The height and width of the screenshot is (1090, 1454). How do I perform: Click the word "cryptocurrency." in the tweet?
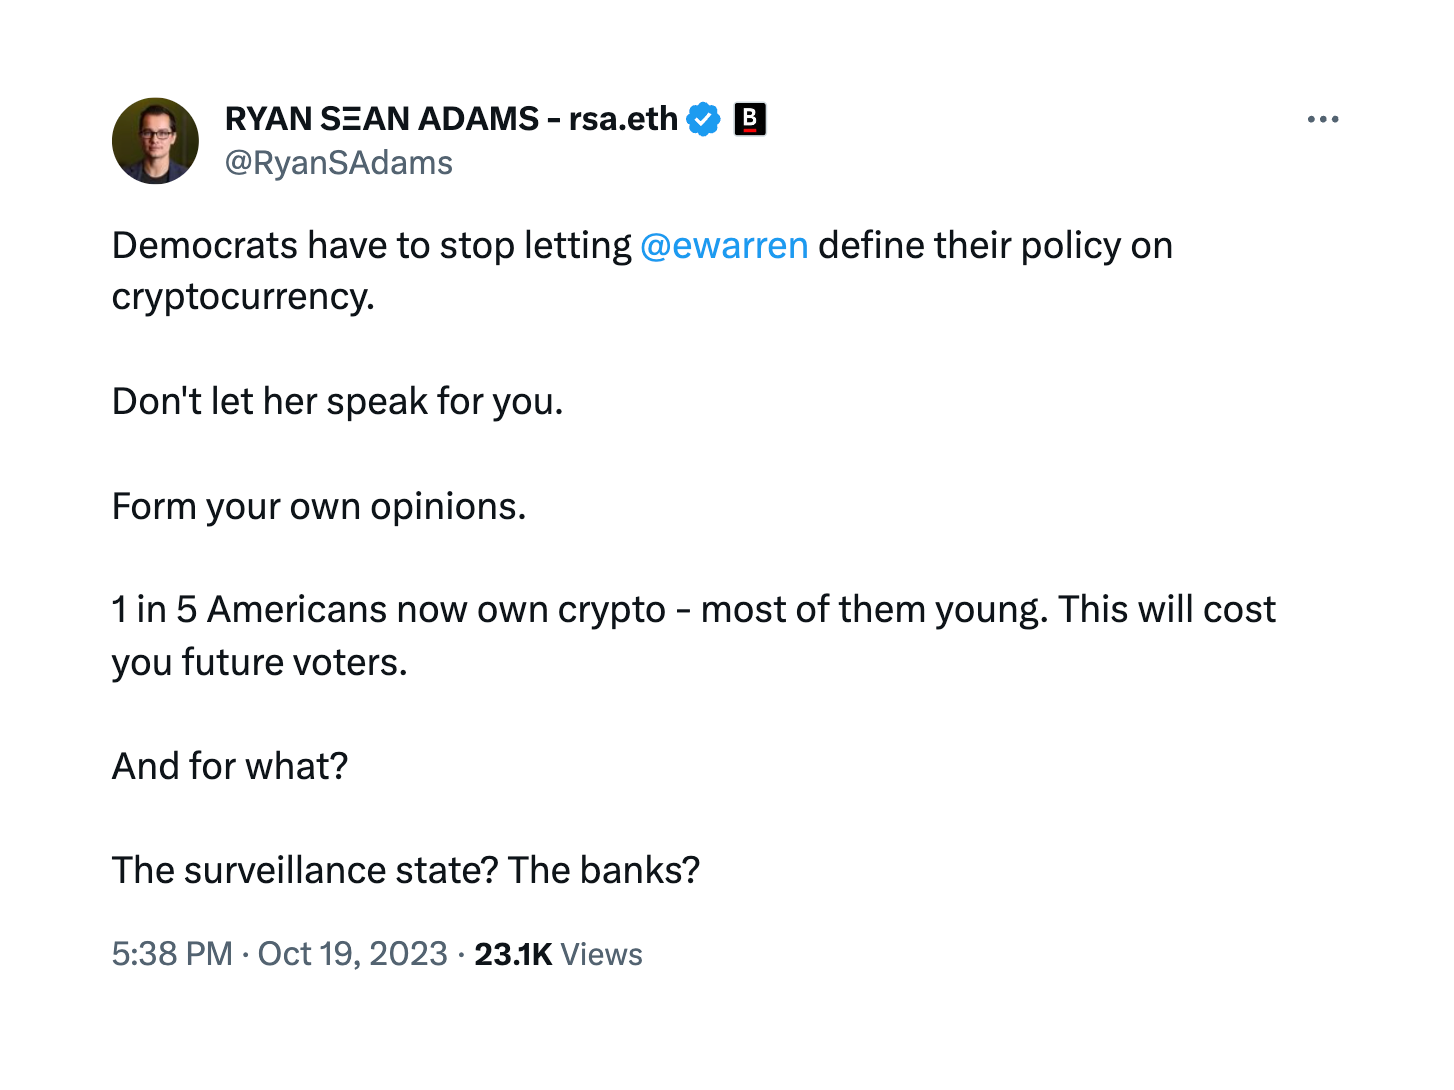[243, 297]
